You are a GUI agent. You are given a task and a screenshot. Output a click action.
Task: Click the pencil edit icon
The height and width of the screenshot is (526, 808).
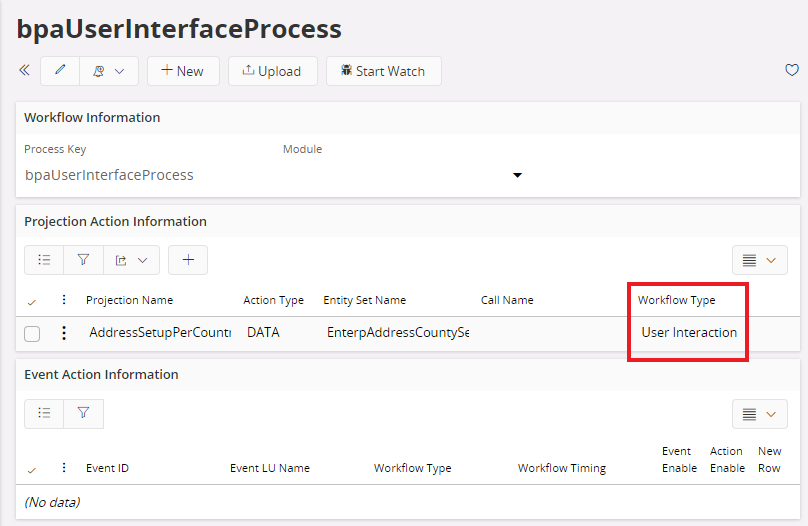tap(60, 71)
